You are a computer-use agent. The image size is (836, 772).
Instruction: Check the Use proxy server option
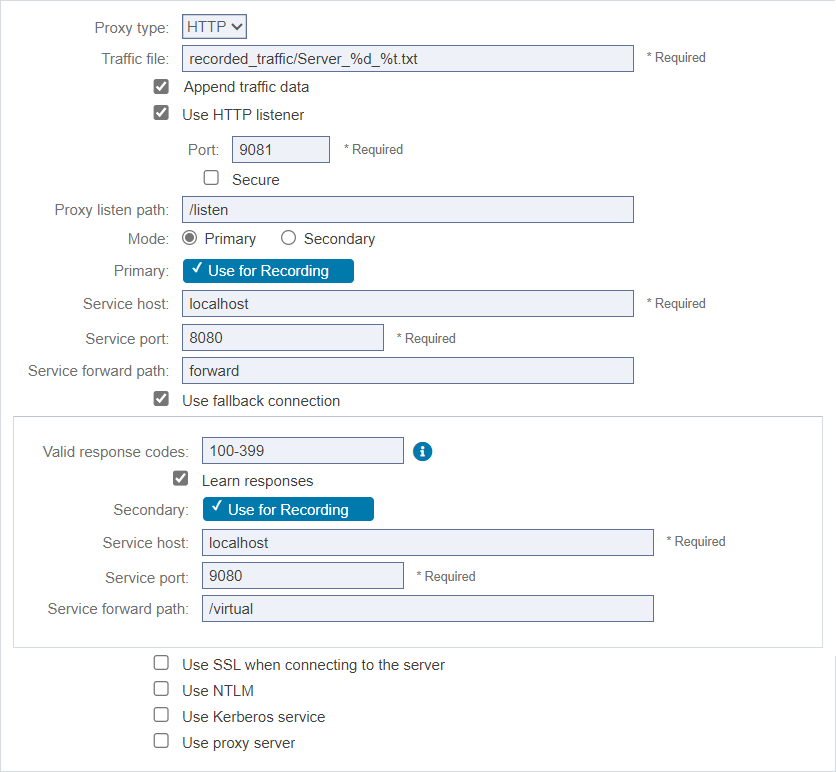[161, 741]
